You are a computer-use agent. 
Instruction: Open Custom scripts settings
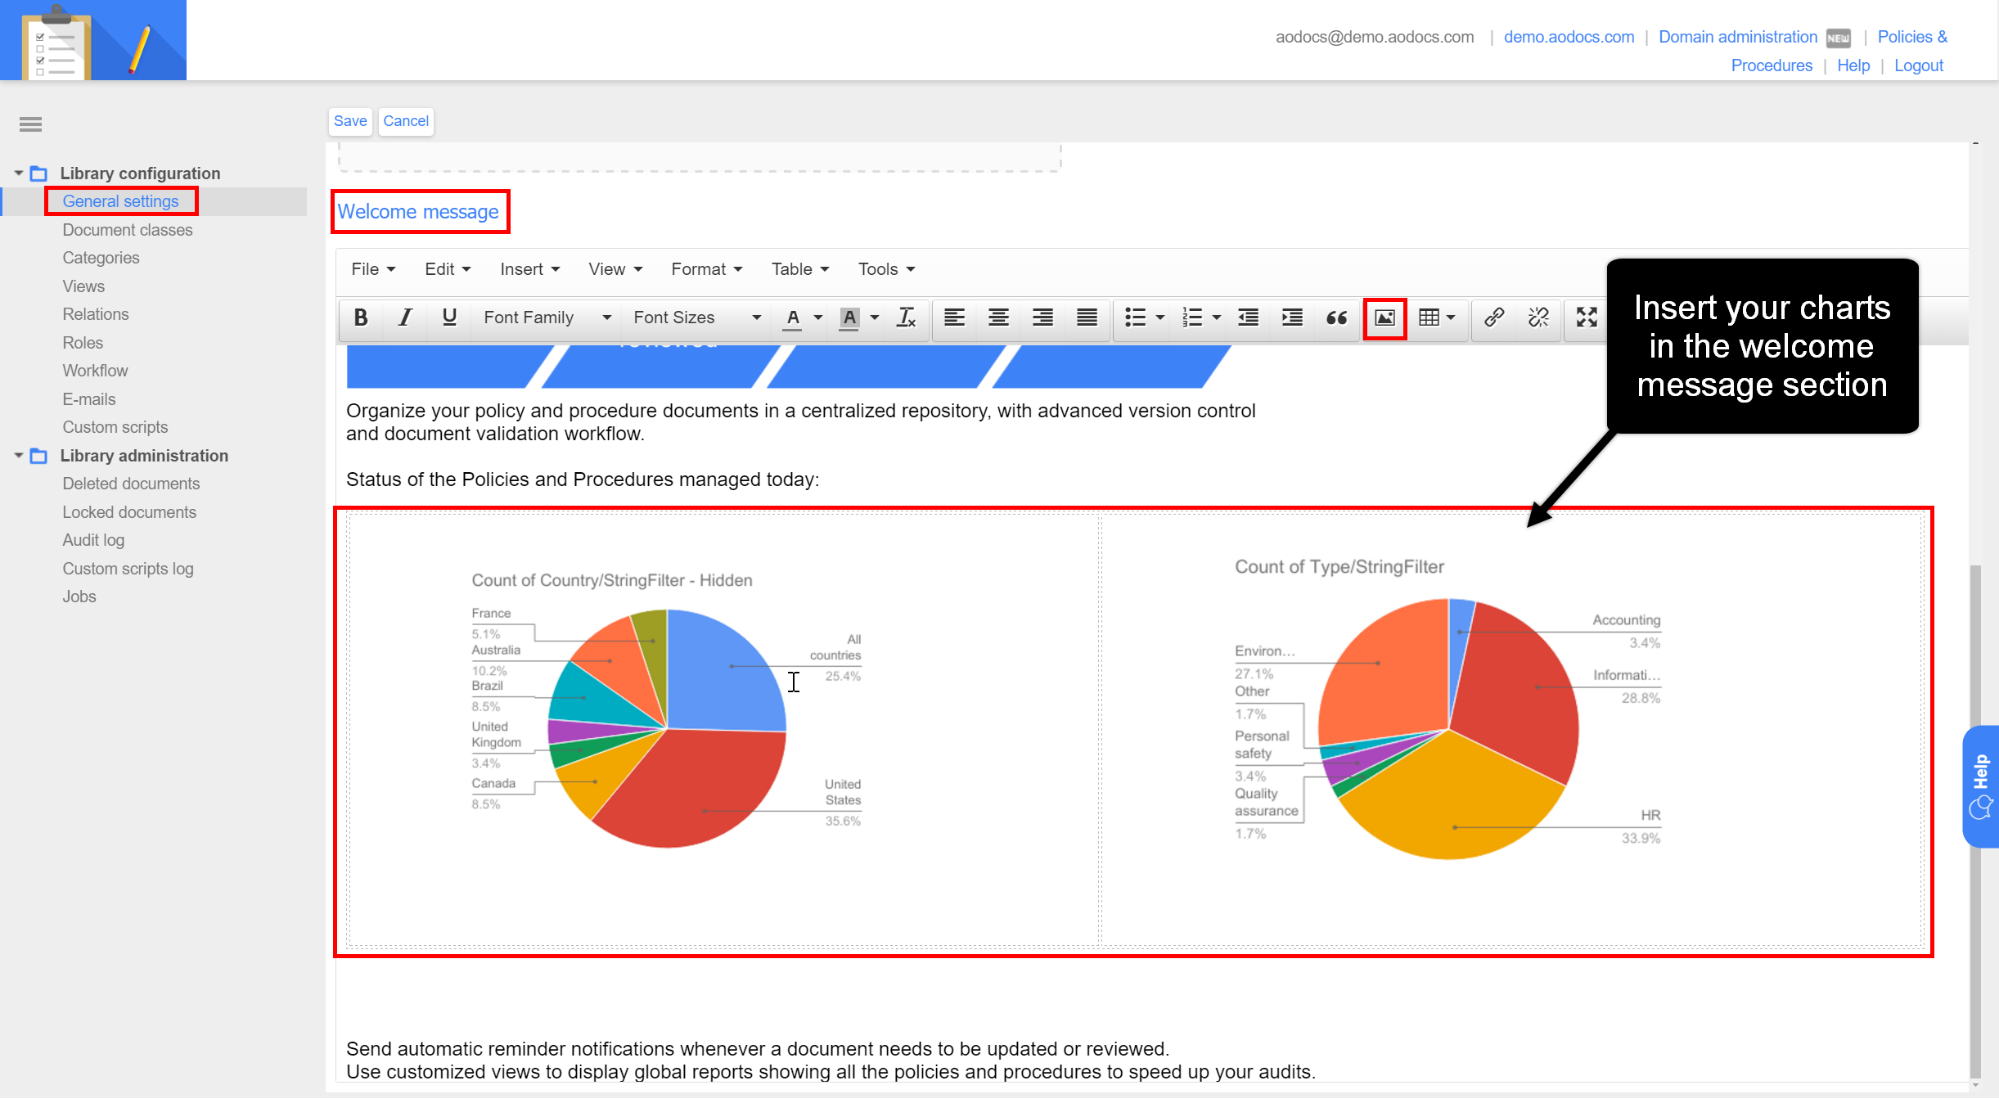115,427
